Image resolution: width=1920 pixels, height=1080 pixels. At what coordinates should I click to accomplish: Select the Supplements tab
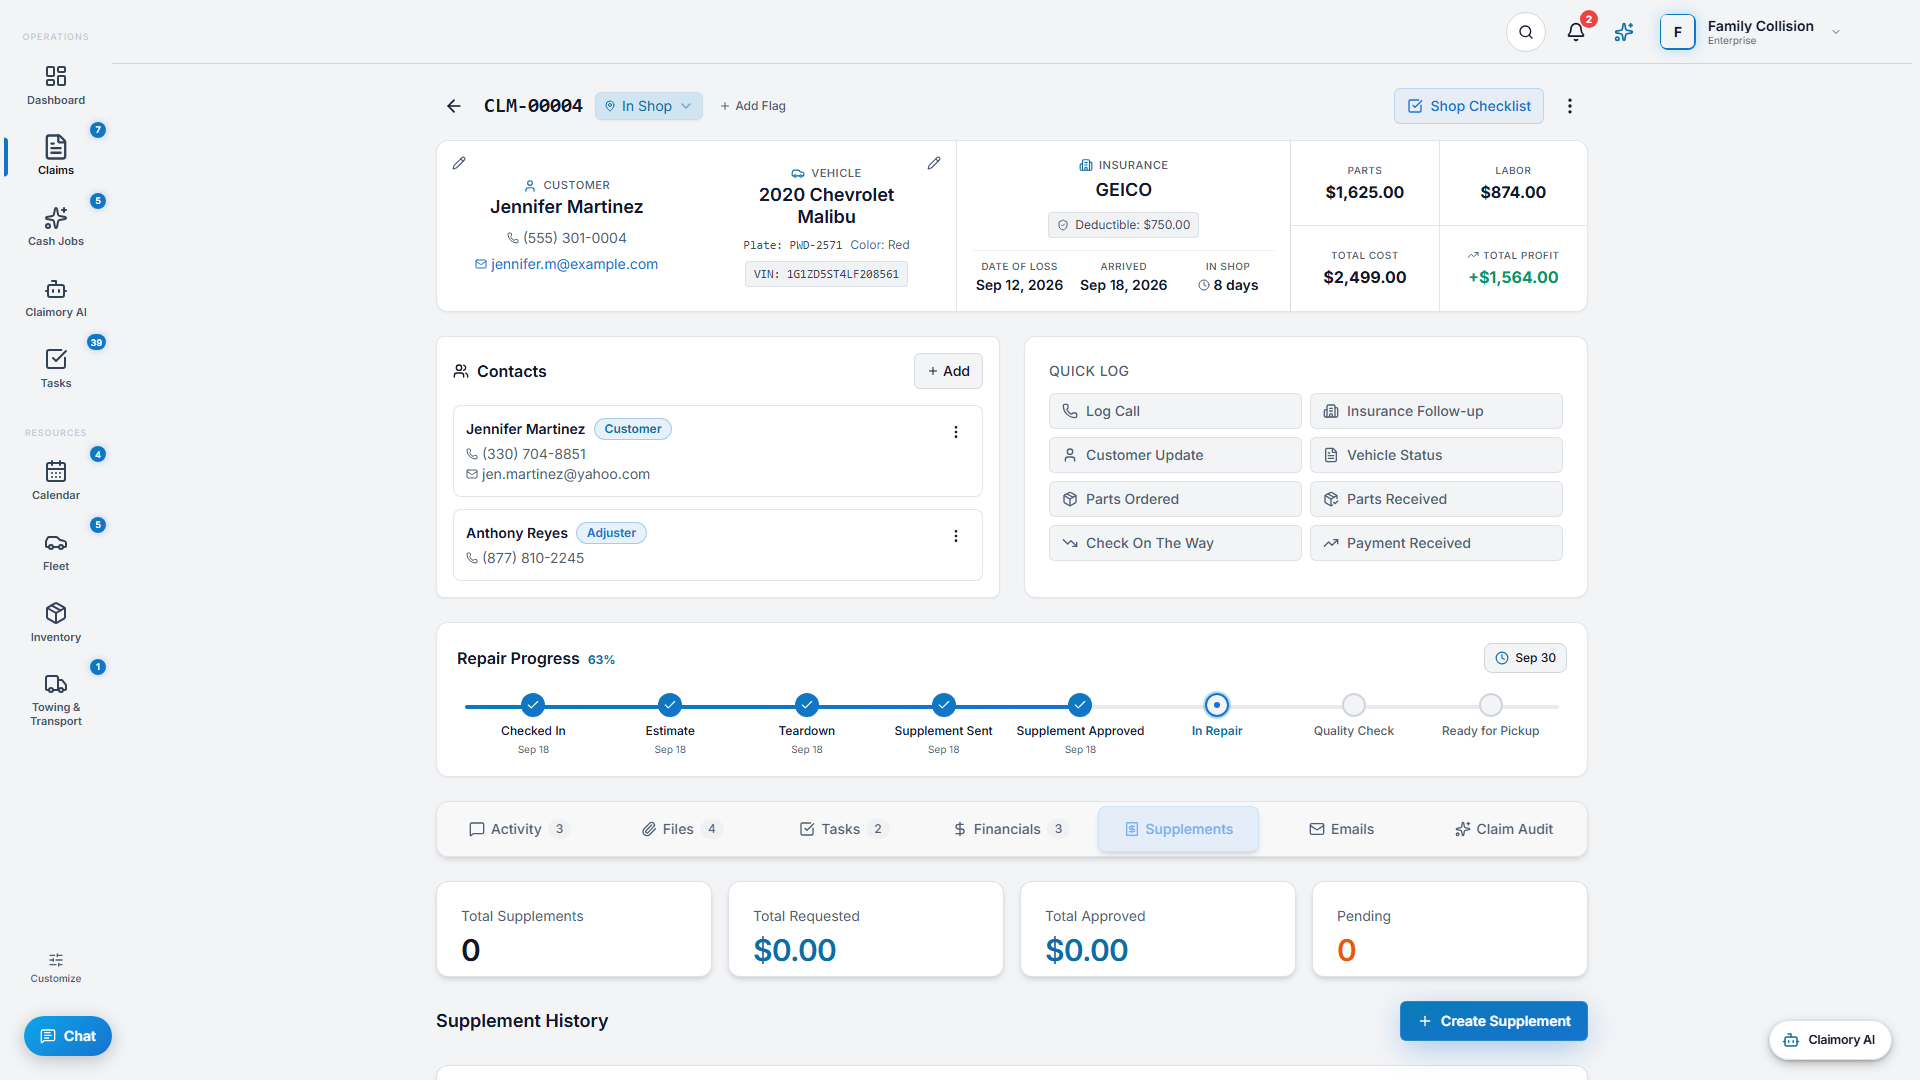click(1178, 829)
